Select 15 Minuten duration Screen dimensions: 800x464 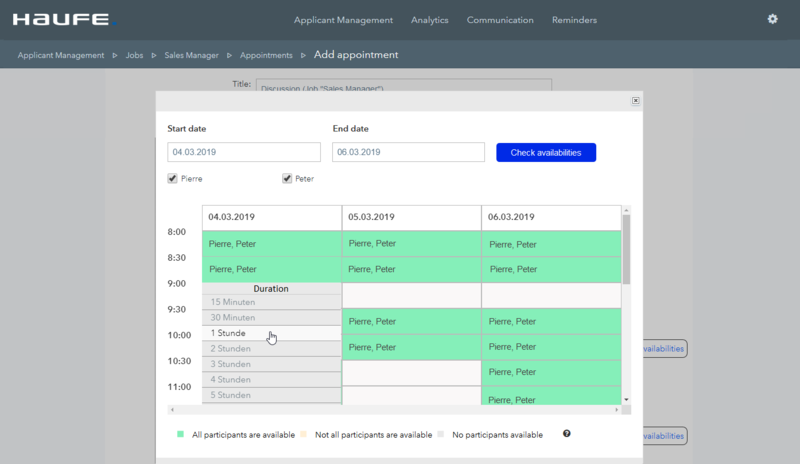[x=271, y=302]
